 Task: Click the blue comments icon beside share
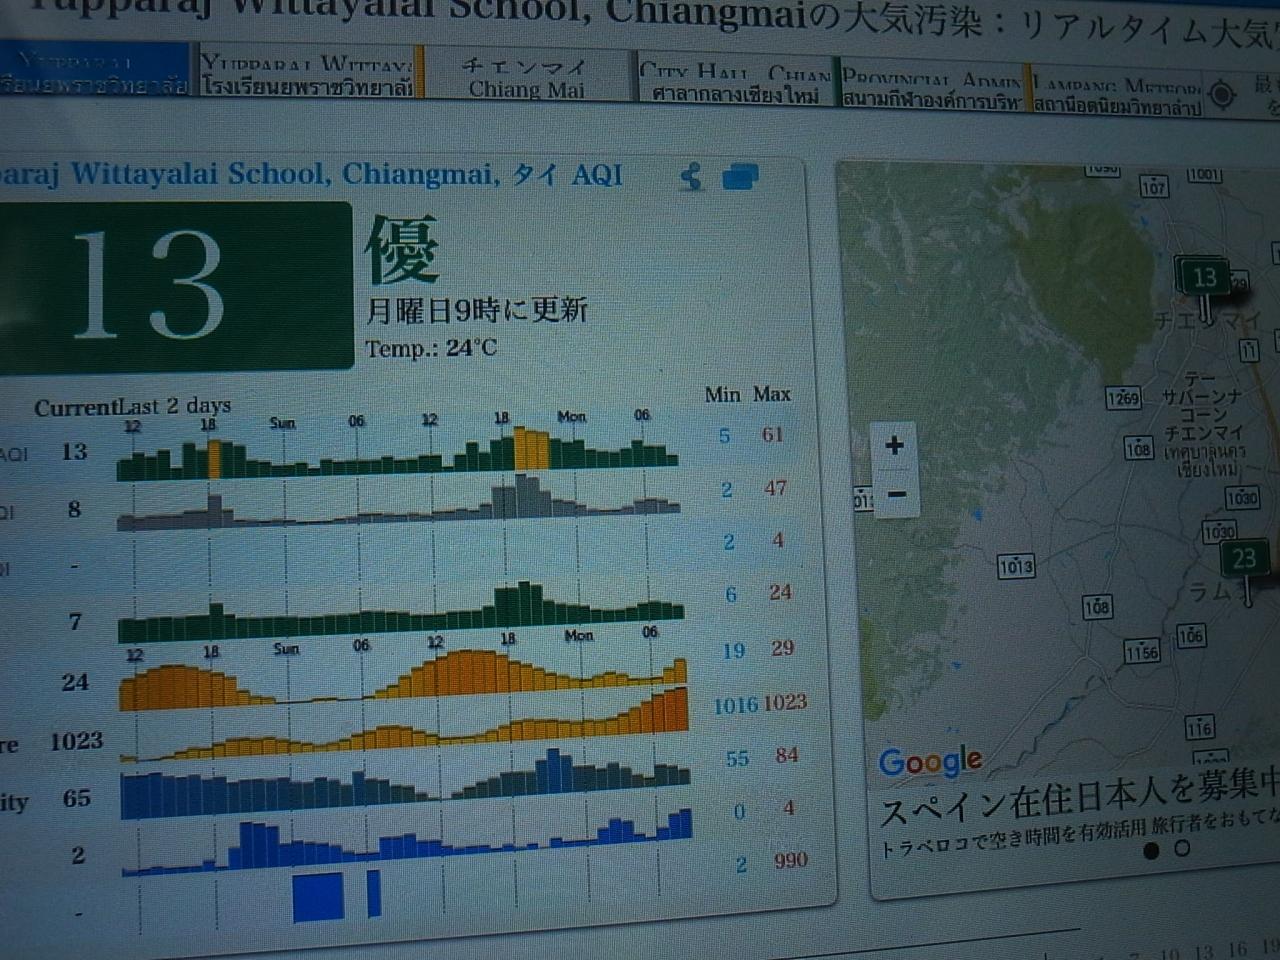(x=739, y=178)
